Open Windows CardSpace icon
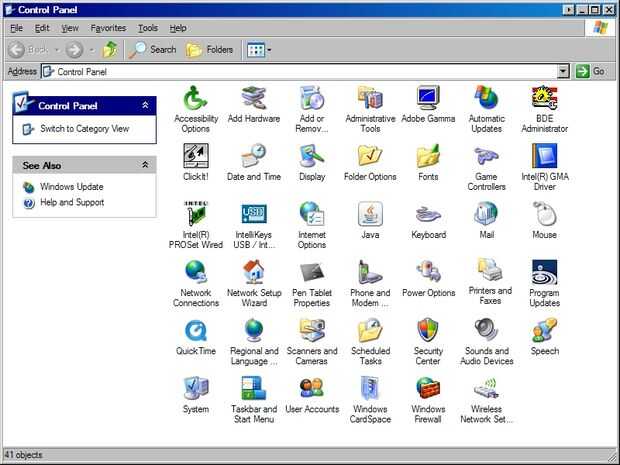This screenshot has width=620, height=465. click(x=370, y=389)
